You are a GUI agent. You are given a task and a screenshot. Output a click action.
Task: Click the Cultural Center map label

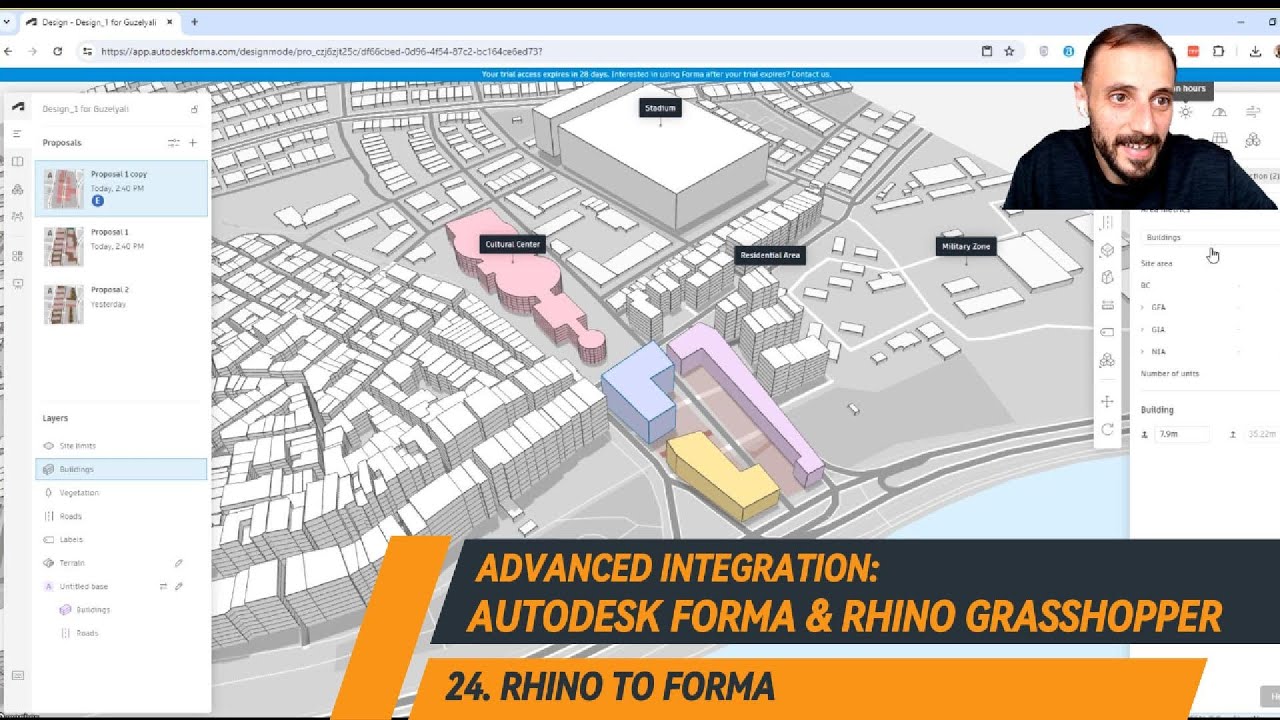point(513,244)
